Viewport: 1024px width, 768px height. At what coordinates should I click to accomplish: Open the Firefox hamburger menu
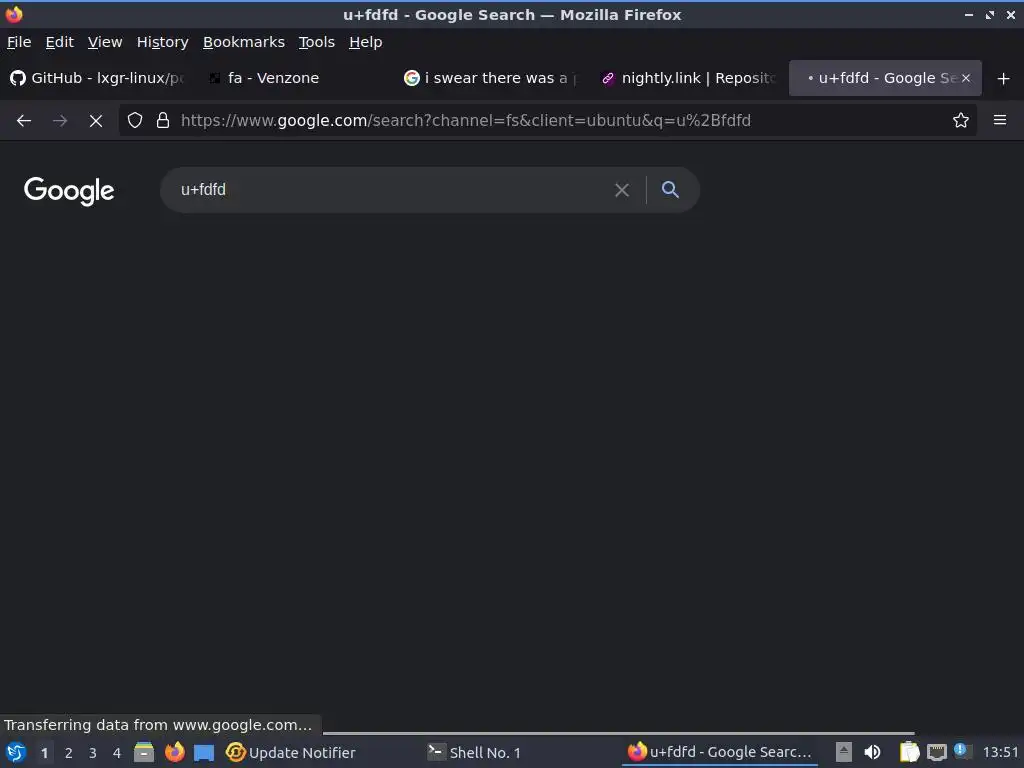1000,120
